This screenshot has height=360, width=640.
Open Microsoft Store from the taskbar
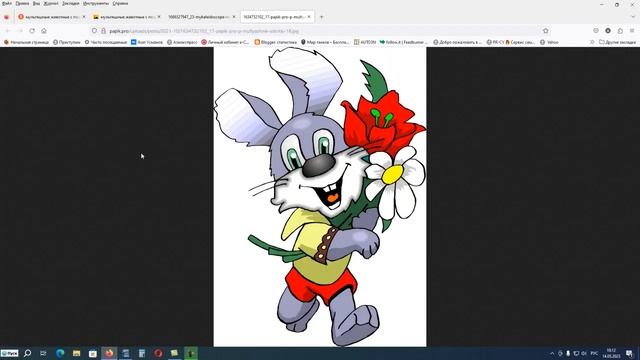point(93,353)
